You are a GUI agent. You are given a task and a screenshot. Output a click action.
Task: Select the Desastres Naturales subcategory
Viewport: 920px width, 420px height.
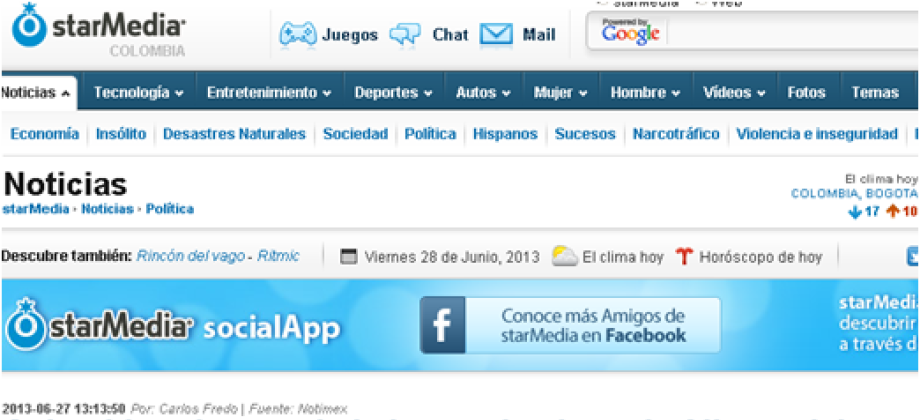click(235, 134)
